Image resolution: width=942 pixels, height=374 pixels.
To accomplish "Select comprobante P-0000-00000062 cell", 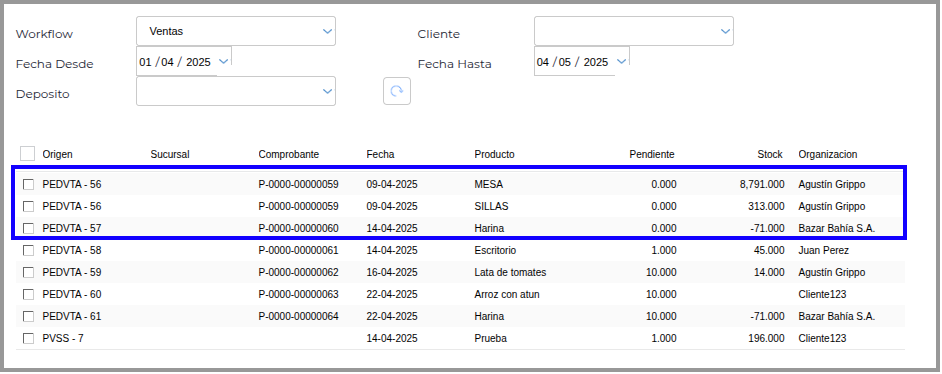I will (x=299, y=273).
